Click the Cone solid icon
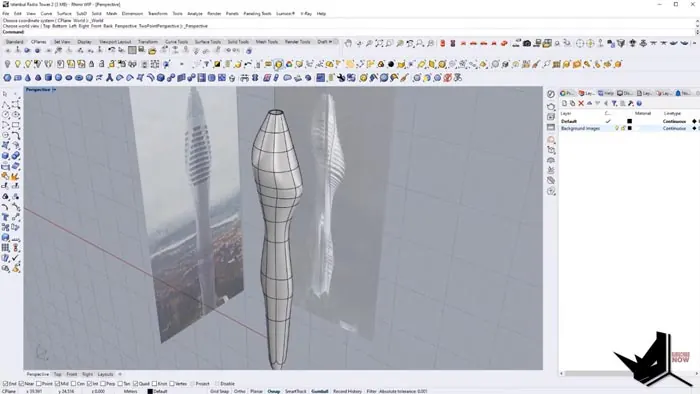Screen dimensions: 700x394 [28, 78]
